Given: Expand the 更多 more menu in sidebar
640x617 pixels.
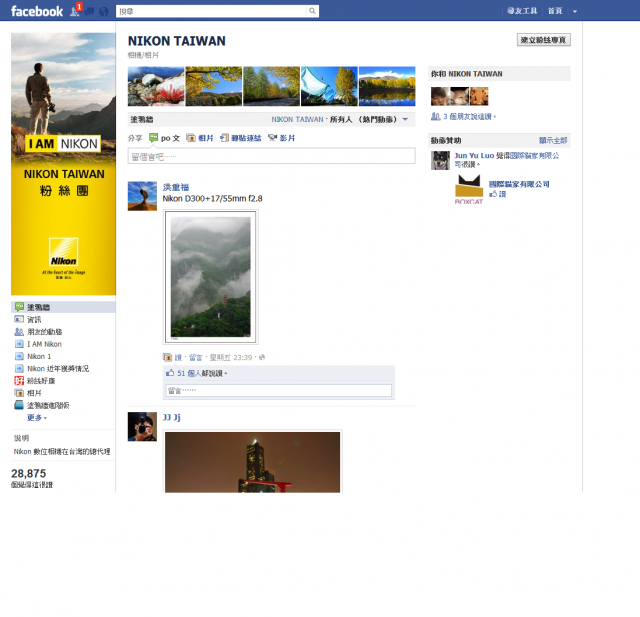Looking at the screenshot, I should (37, 417).
